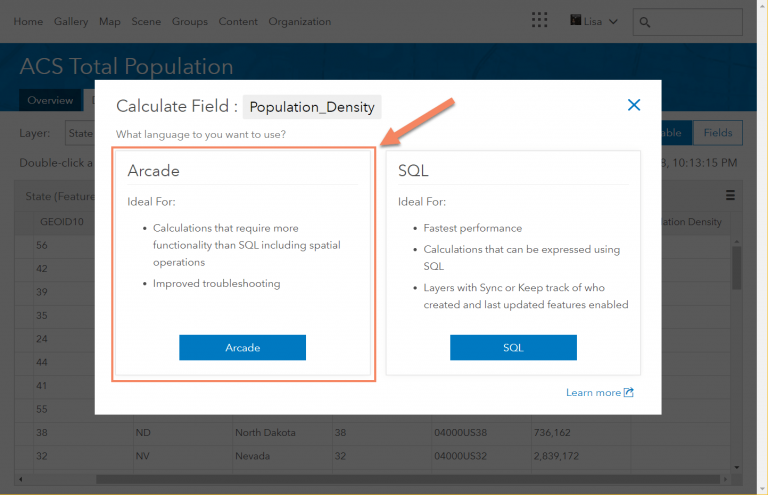Close the Calculate Field dialog
Image resolution: width=768 pixels, height=495 pixels.
[633, 105]
